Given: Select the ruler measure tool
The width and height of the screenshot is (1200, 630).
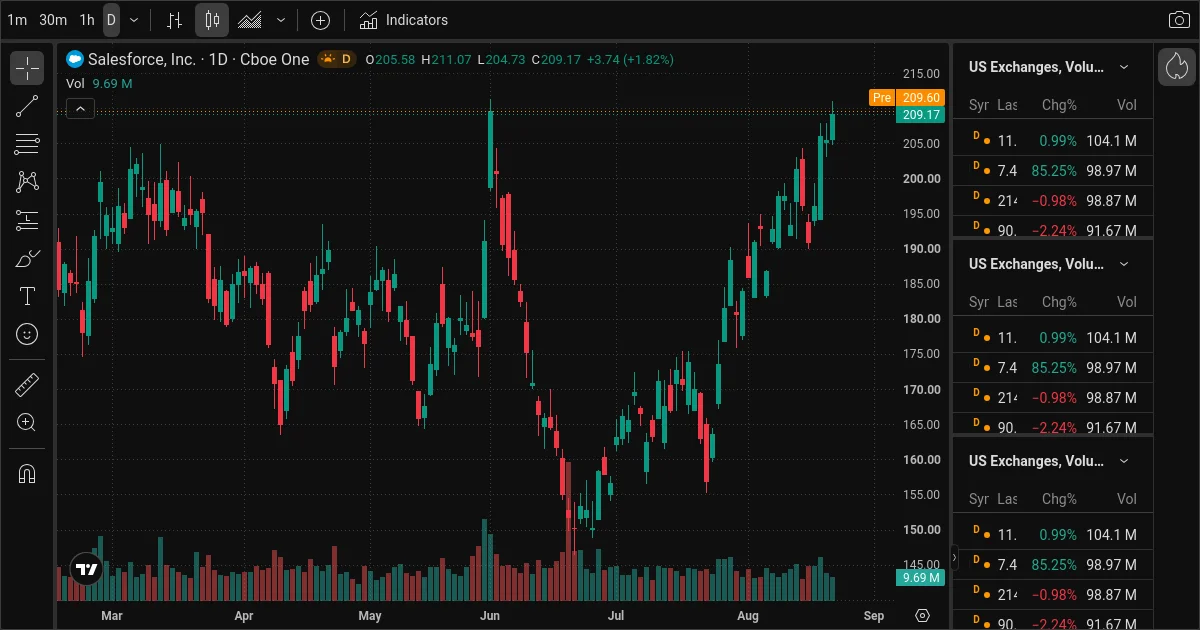Looking at the screenshot, I should 27,384.
